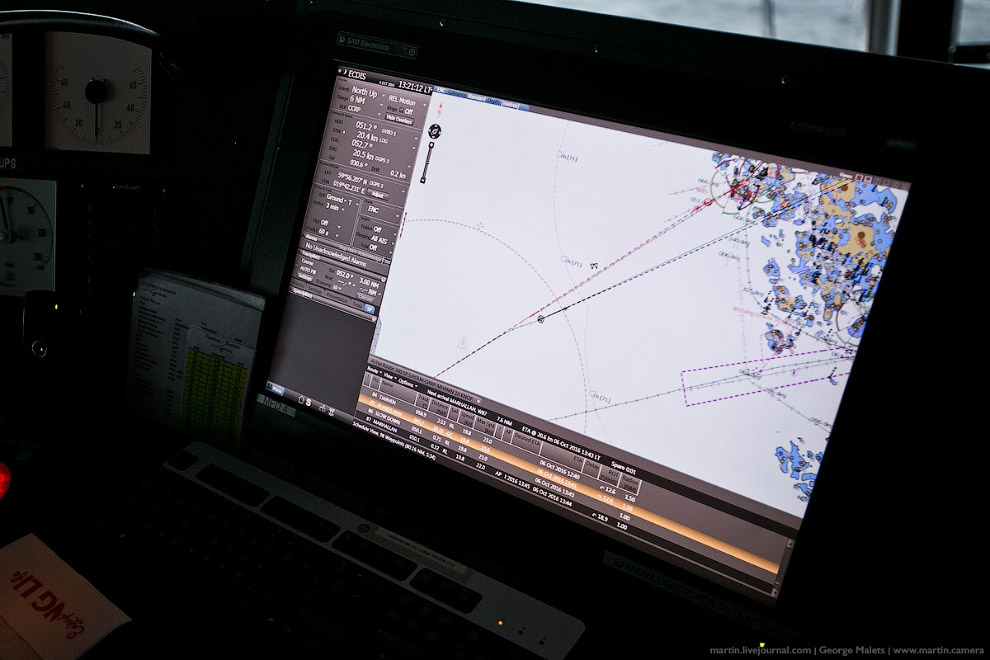
Task: Open the View menu in the route panel
Action: coord(389,377)
